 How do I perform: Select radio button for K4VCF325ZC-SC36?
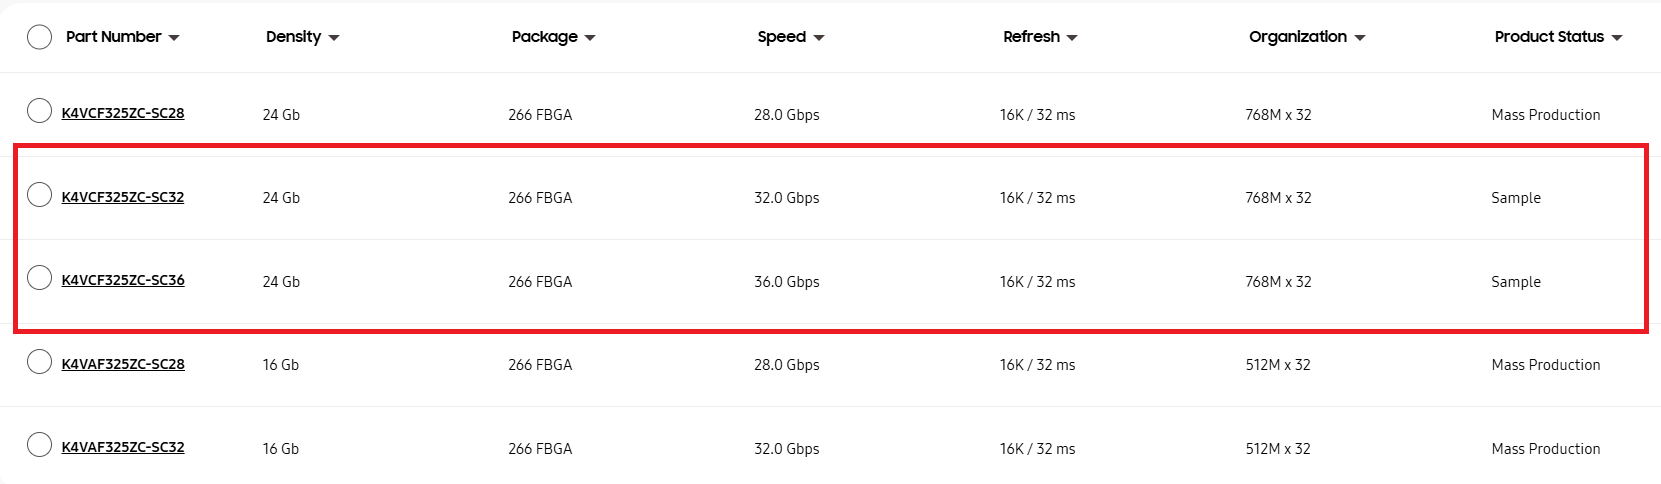(39, 278)
